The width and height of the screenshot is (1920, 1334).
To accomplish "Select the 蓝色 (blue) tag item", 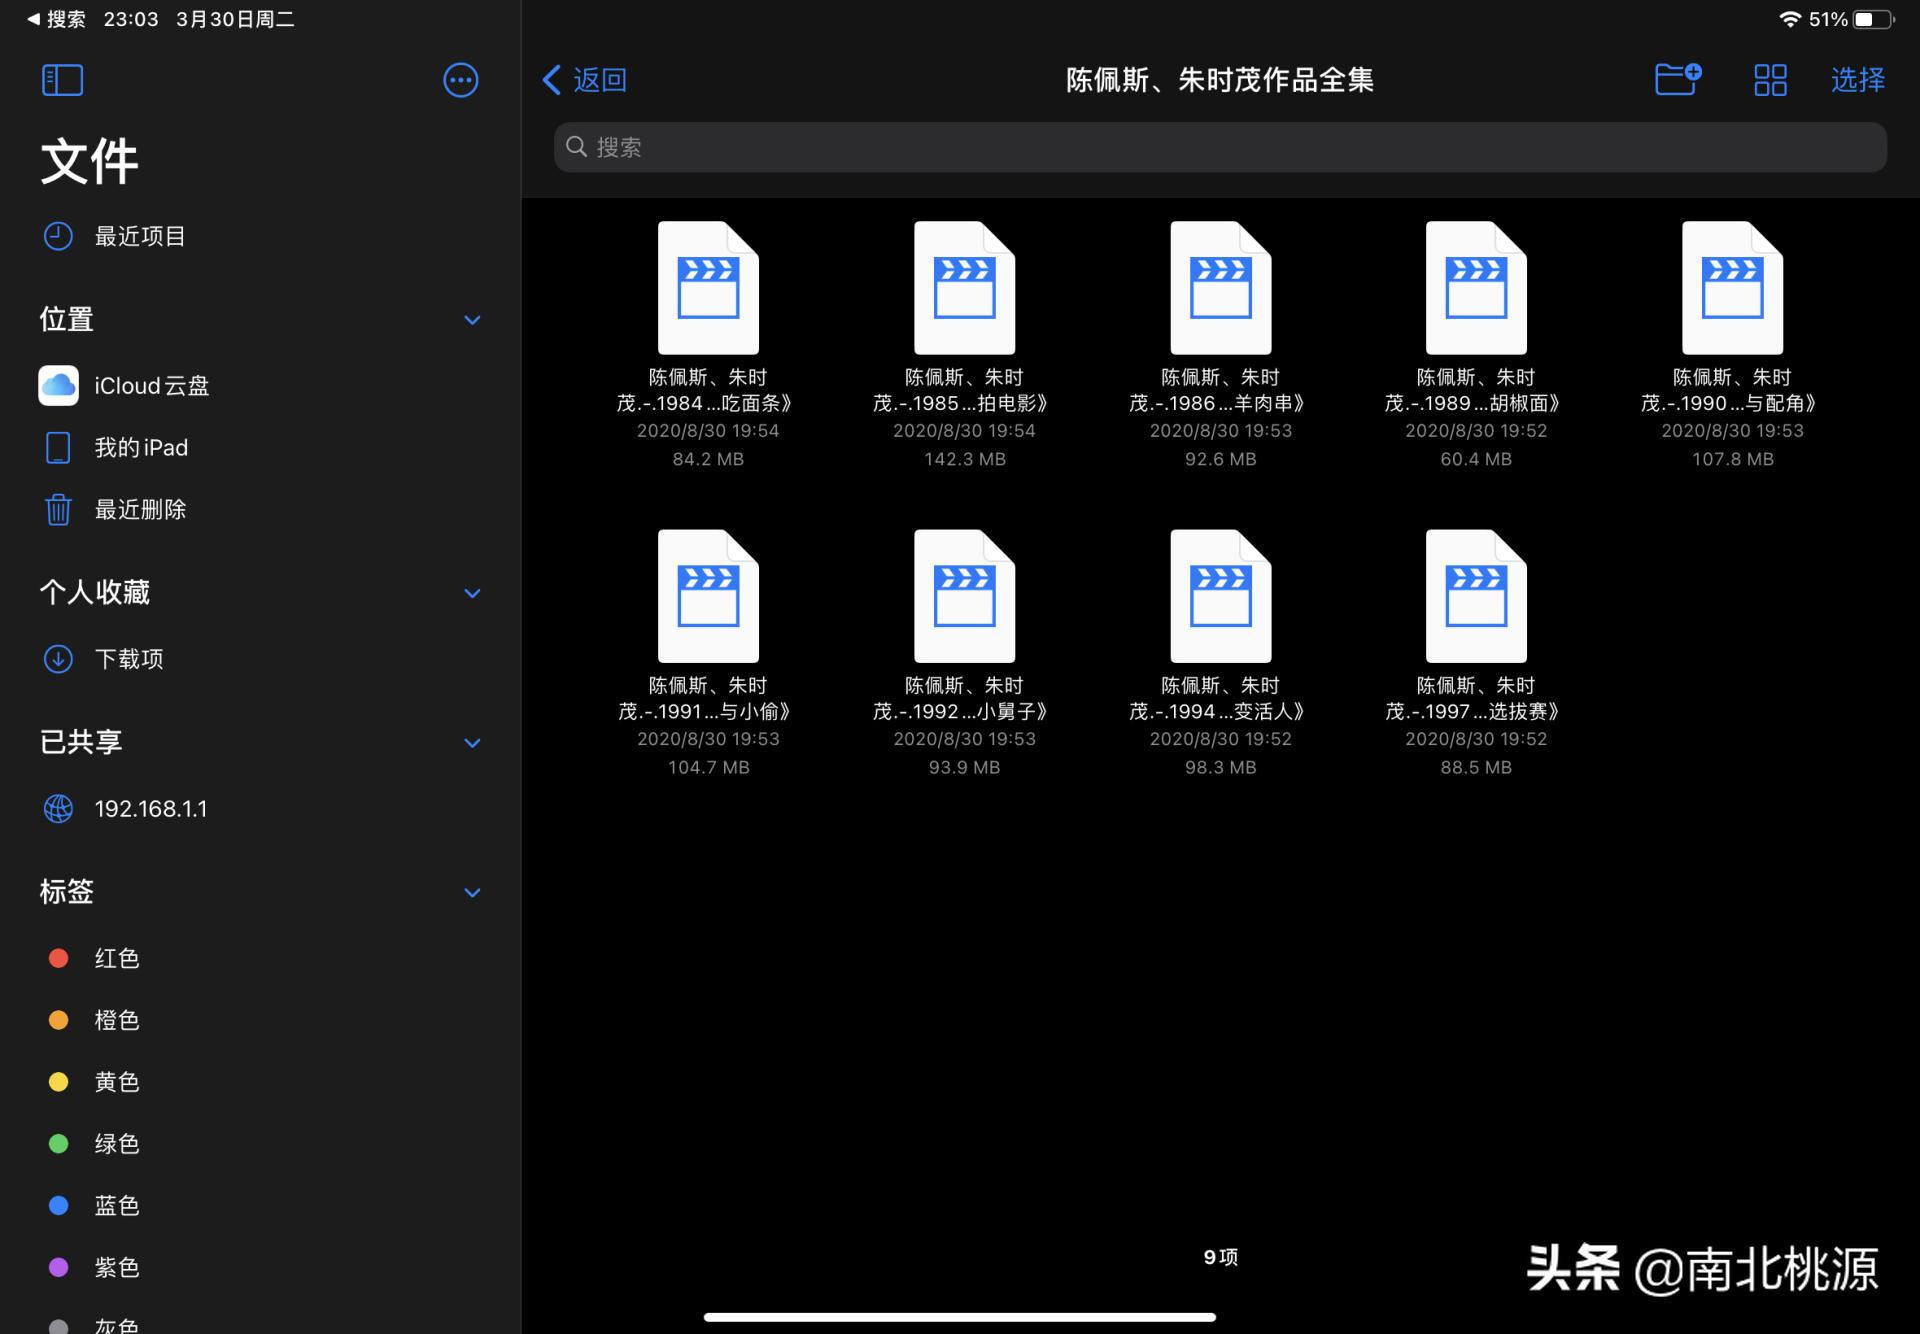I will [x=116, y=1205].
